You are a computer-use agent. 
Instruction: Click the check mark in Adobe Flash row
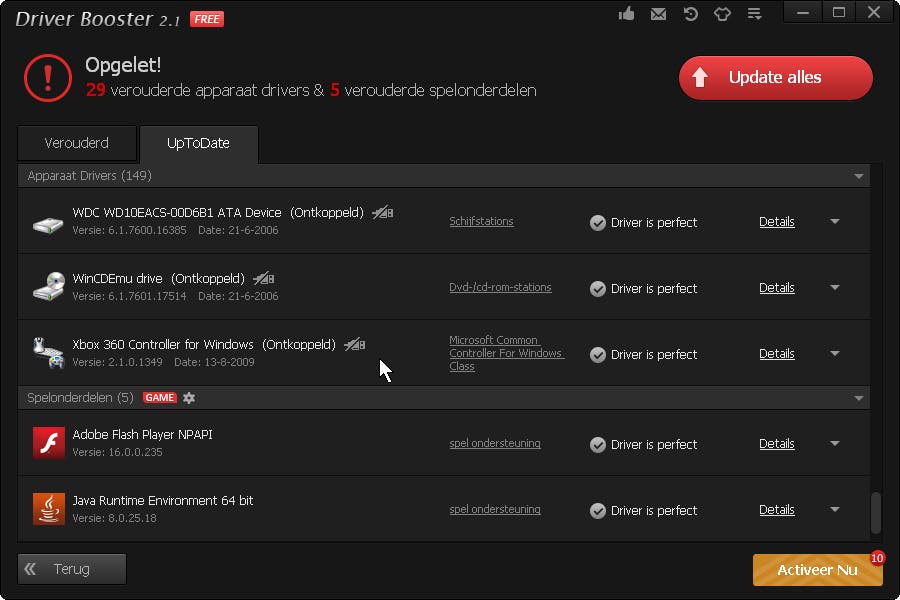[598, 445]
